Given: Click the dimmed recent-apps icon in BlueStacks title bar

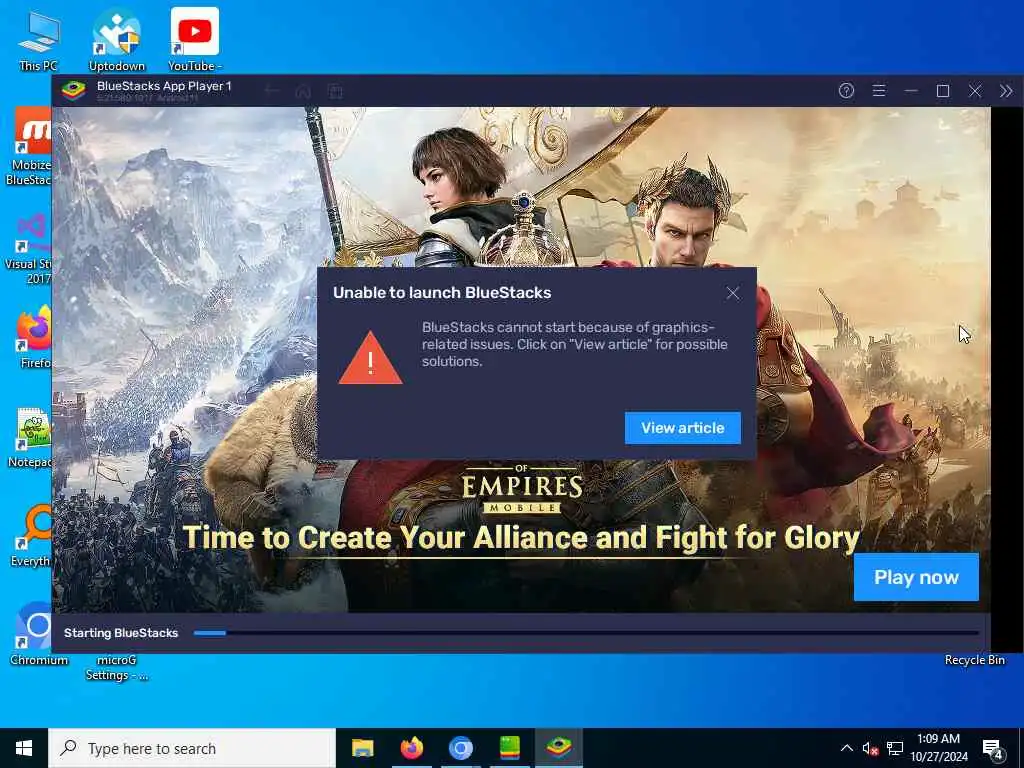Looking at the screenshot, I should coord(335,91).
